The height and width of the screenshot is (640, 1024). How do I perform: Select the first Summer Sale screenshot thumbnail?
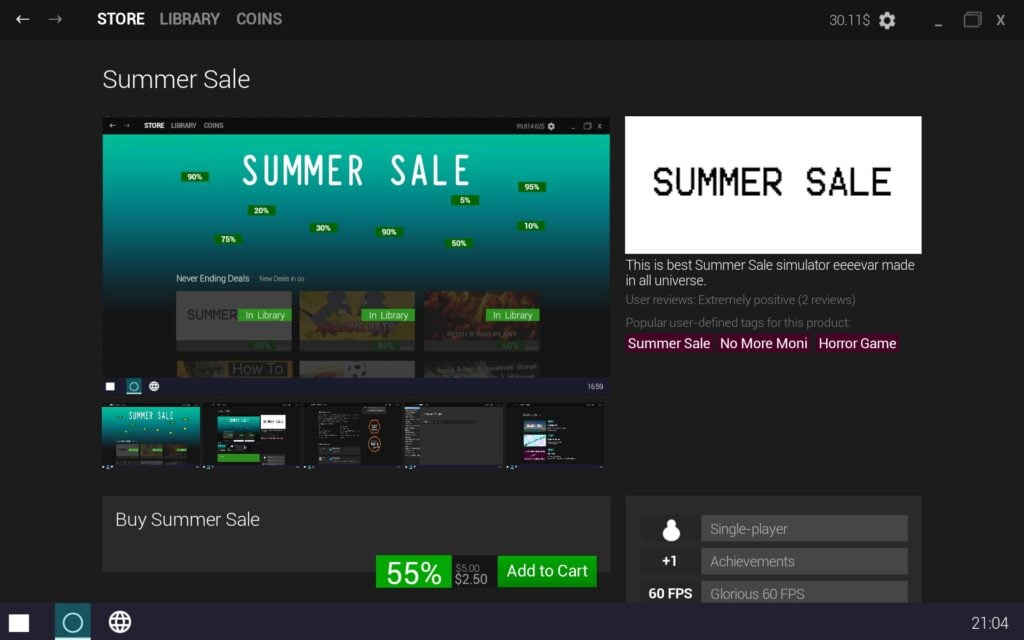pyautogui.click(x=151, y=436)
